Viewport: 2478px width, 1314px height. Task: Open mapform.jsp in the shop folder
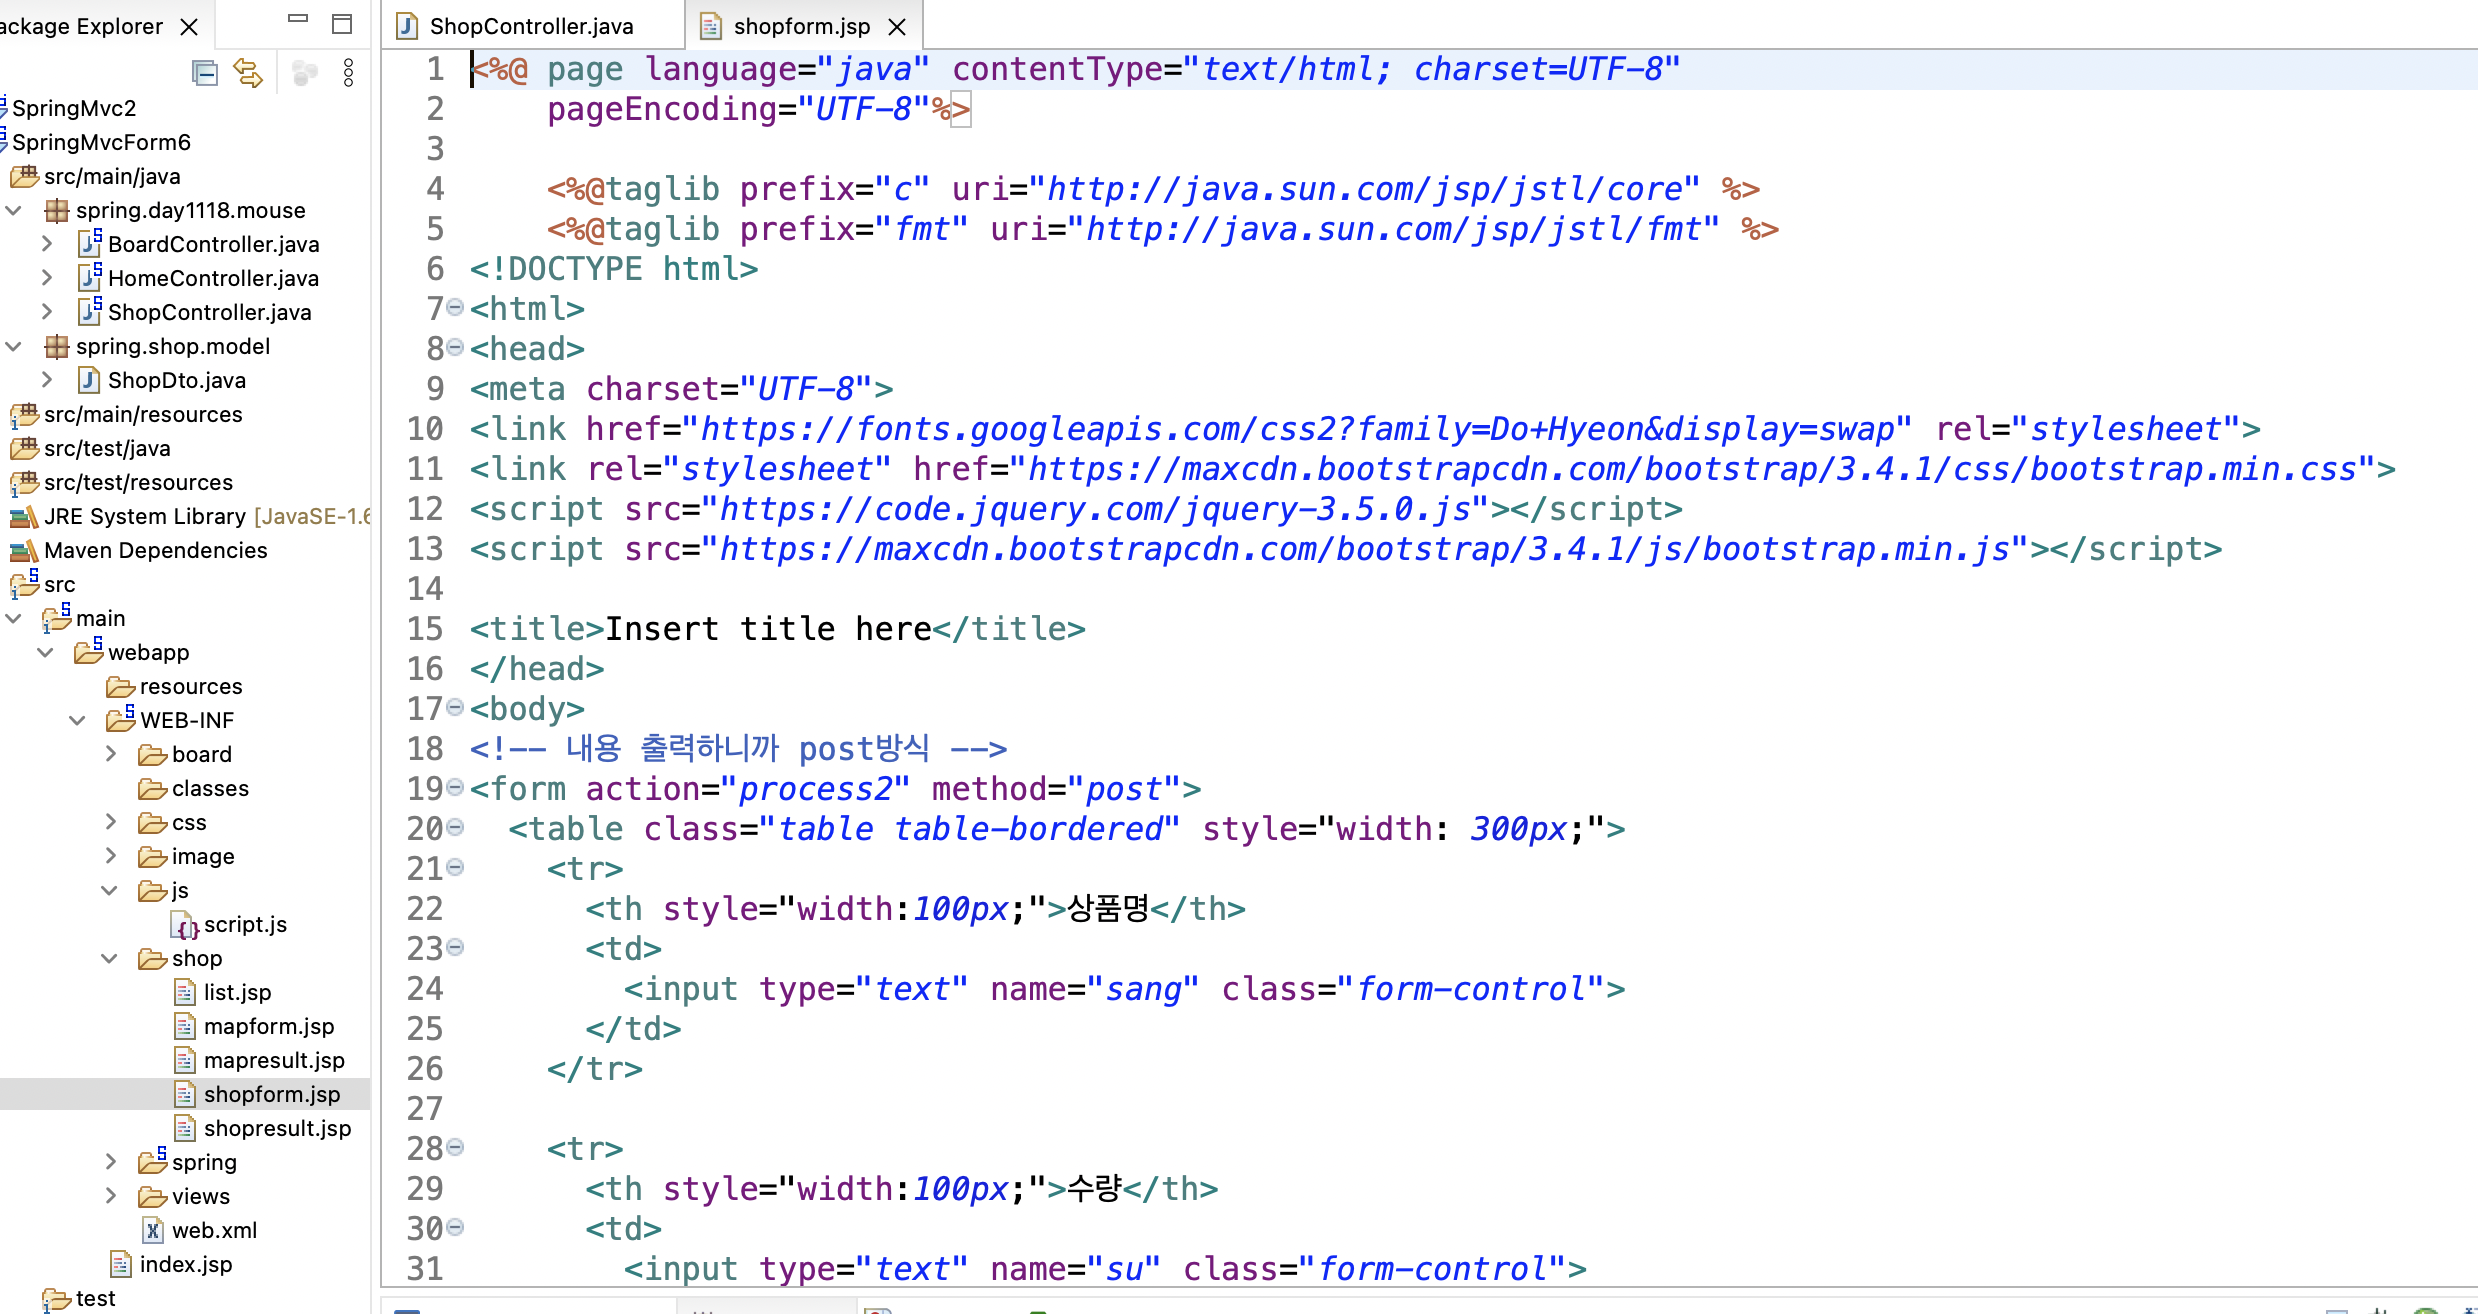[x=268, y=1027]
